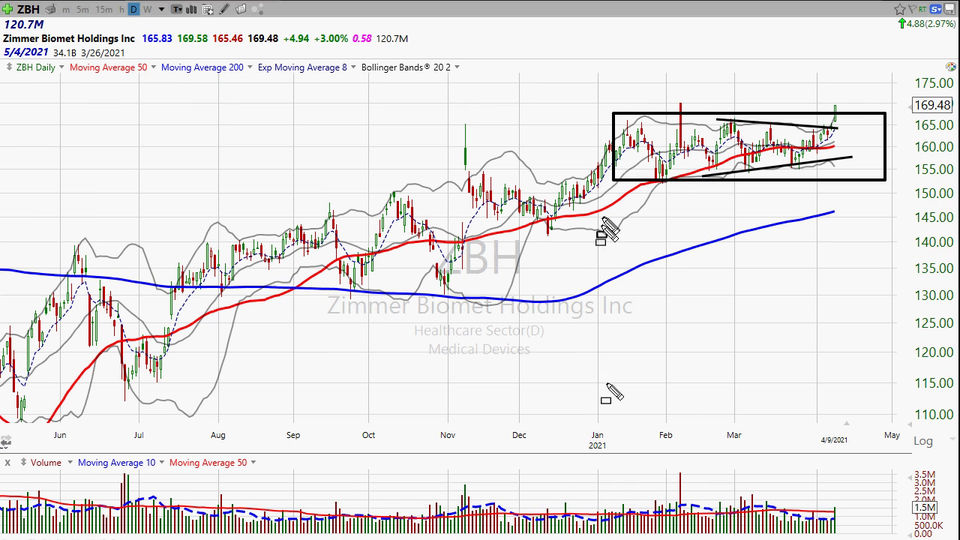Click the stacked-pages icon beside ZBH
960x540 pixels.
(51, 9)
